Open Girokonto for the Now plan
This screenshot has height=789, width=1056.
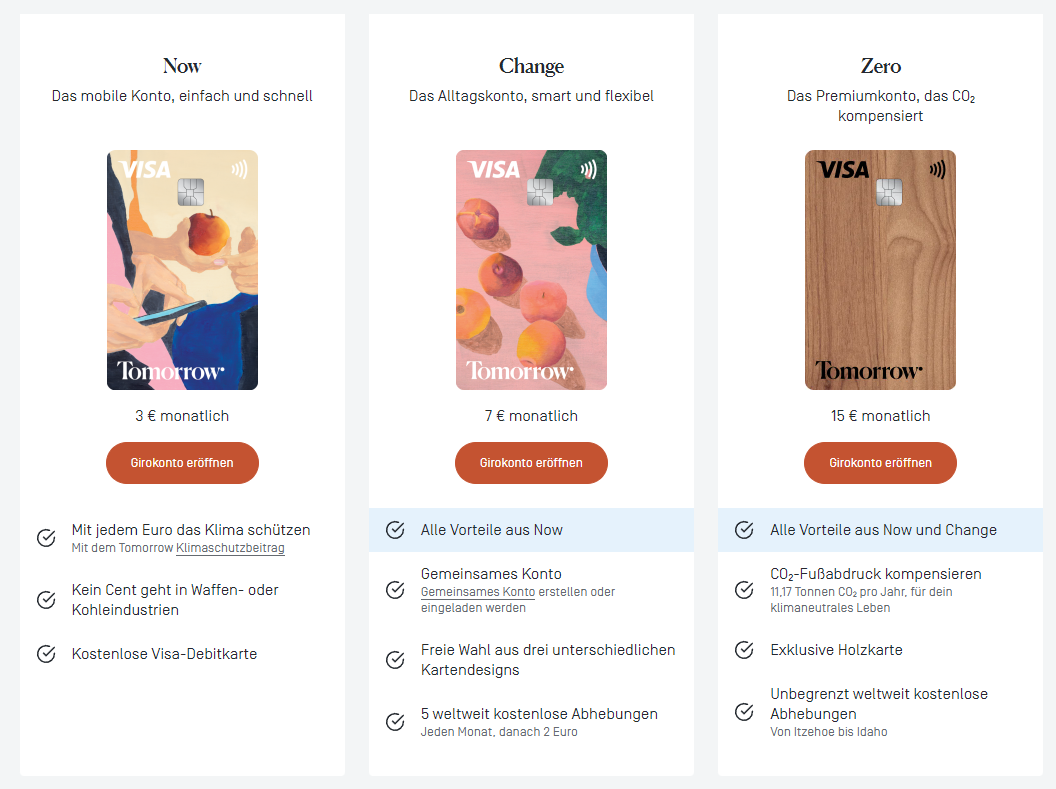pyautogui.click(x=182, y=463)
